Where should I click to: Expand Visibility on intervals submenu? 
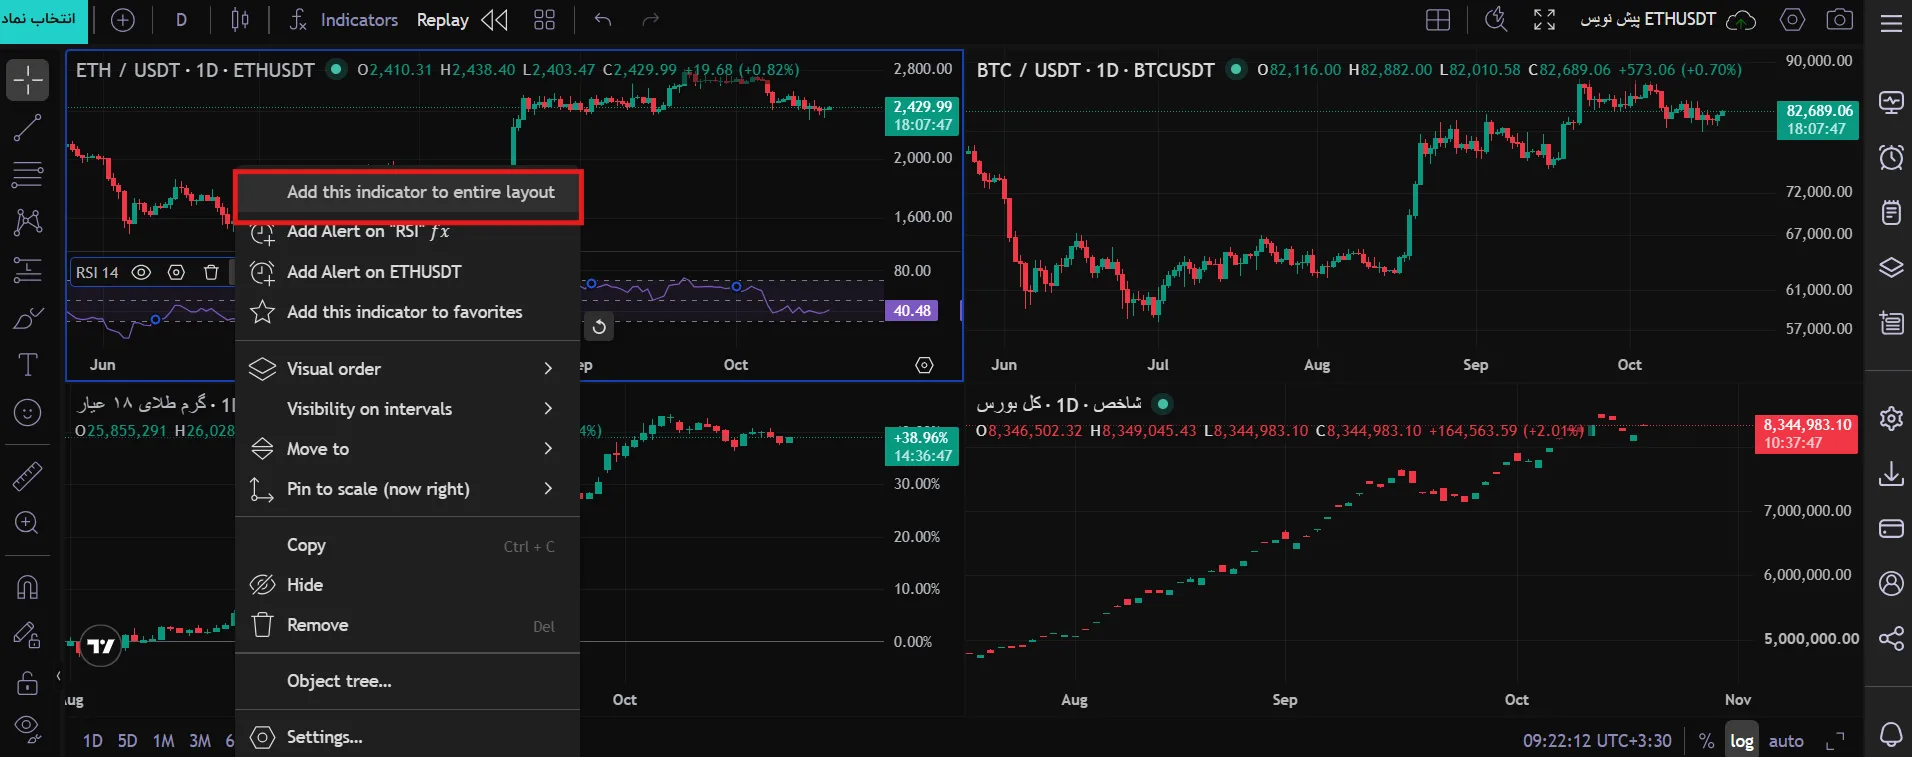coord(407,409)
